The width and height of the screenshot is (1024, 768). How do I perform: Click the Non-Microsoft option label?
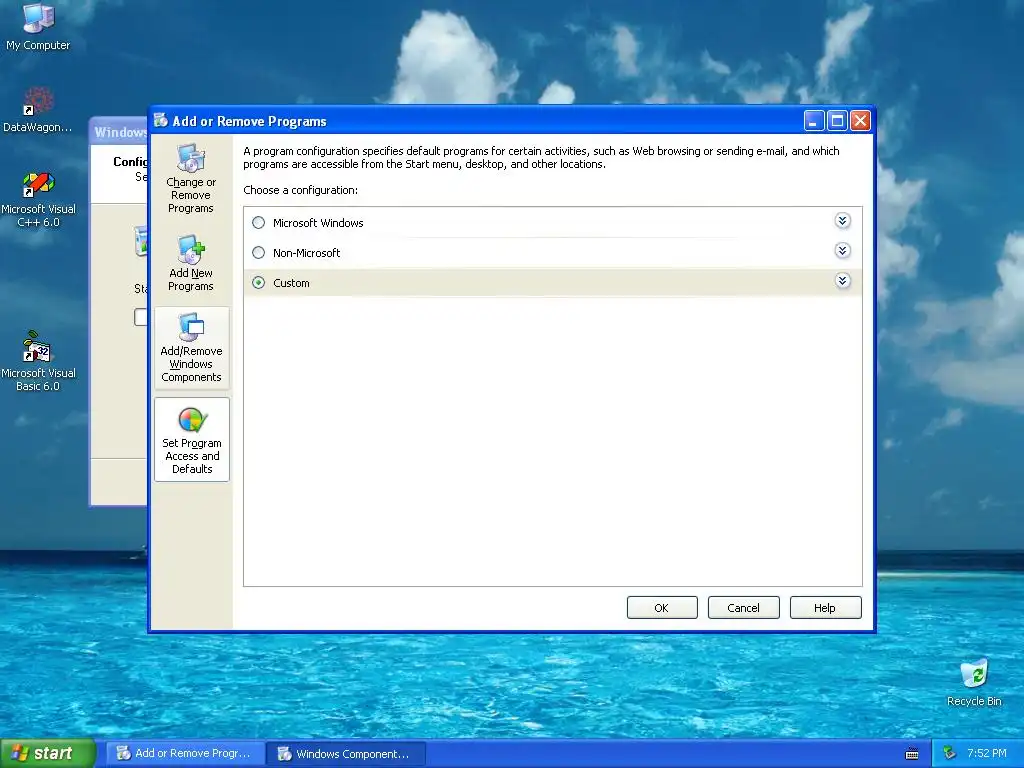click(x=306, y=253)
